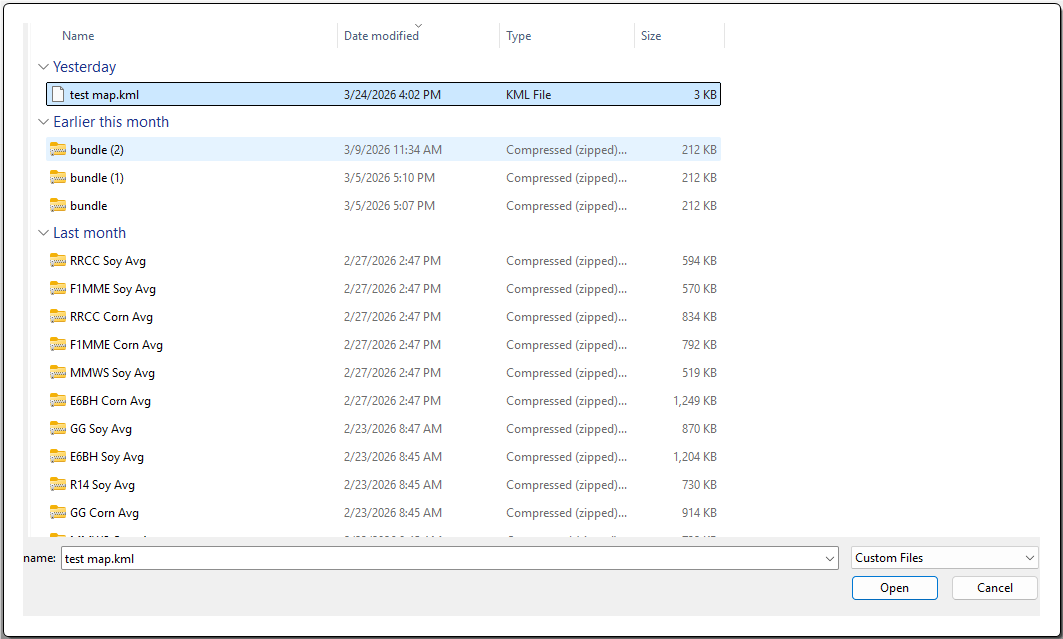Select the R14 Soy Avg zip icon

(x=58, y=485)
